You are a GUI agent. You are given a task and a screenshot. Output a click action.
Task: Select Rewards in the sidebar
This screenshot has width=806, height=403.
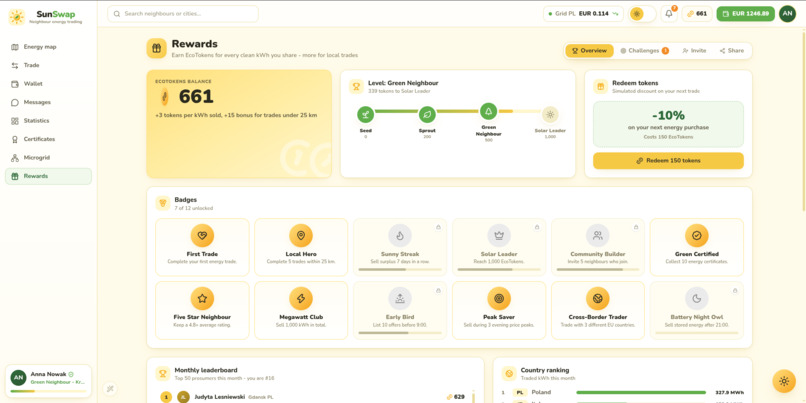[x=48, y=176]
